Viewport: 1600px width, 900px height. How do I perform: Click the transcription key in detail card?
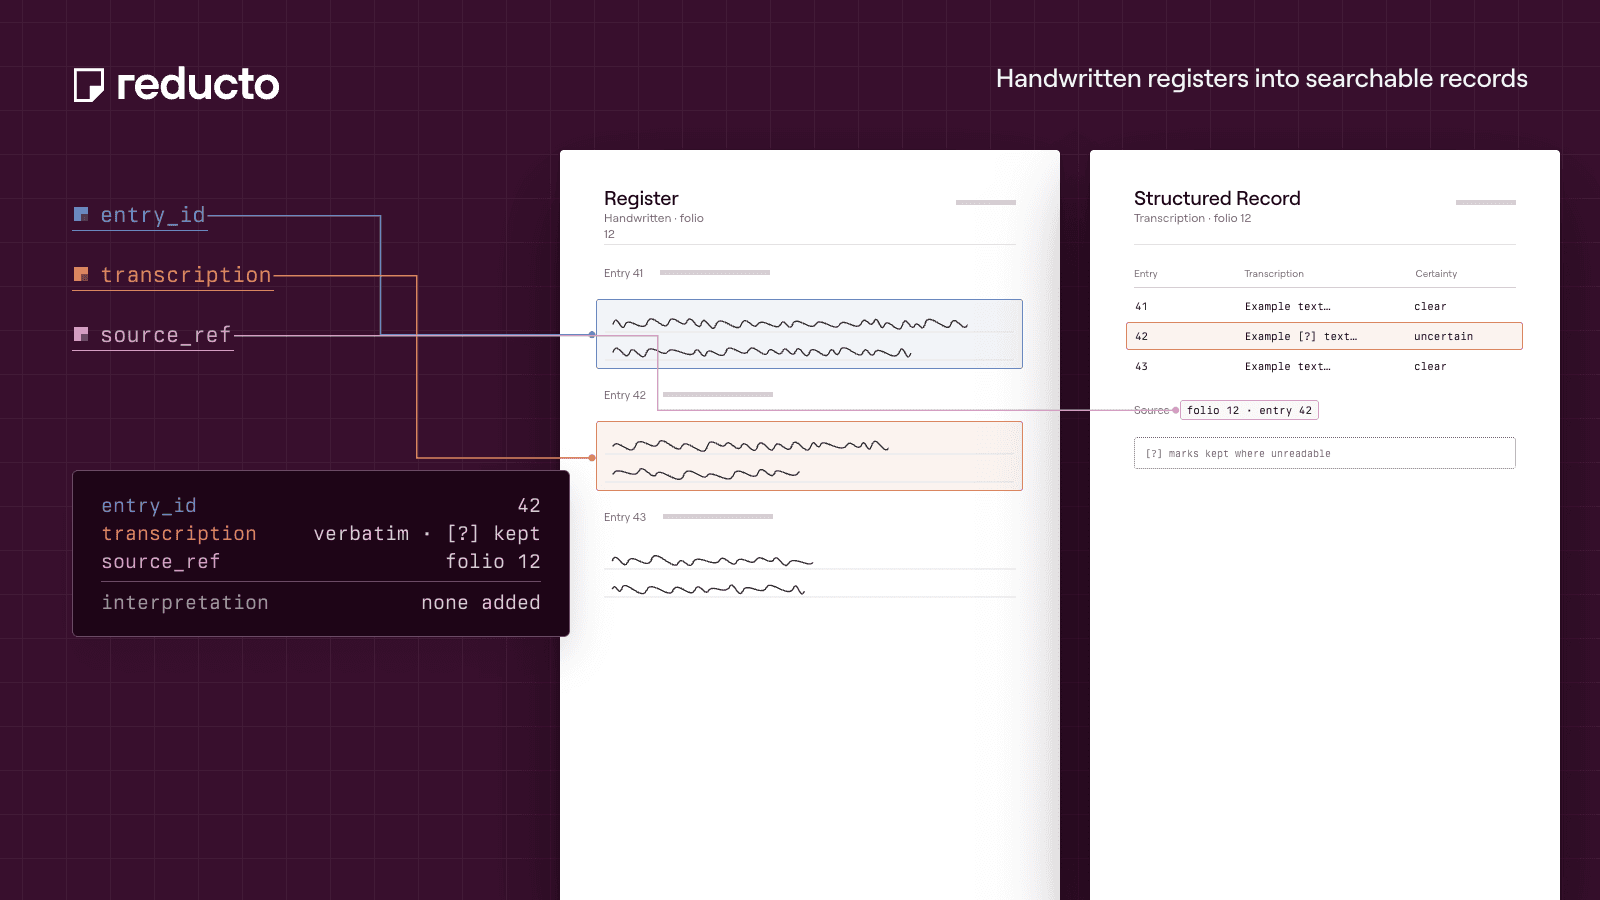[x=179, y=534]
